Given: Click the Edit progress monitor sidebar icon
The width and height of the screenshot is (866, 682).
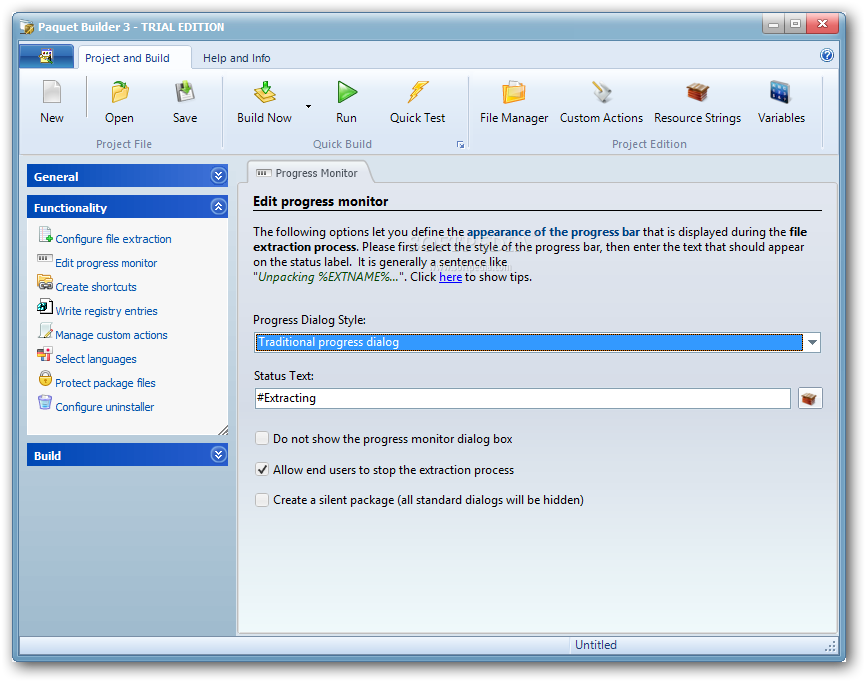Looking at the screenshot, I should (x=45, y=258).
